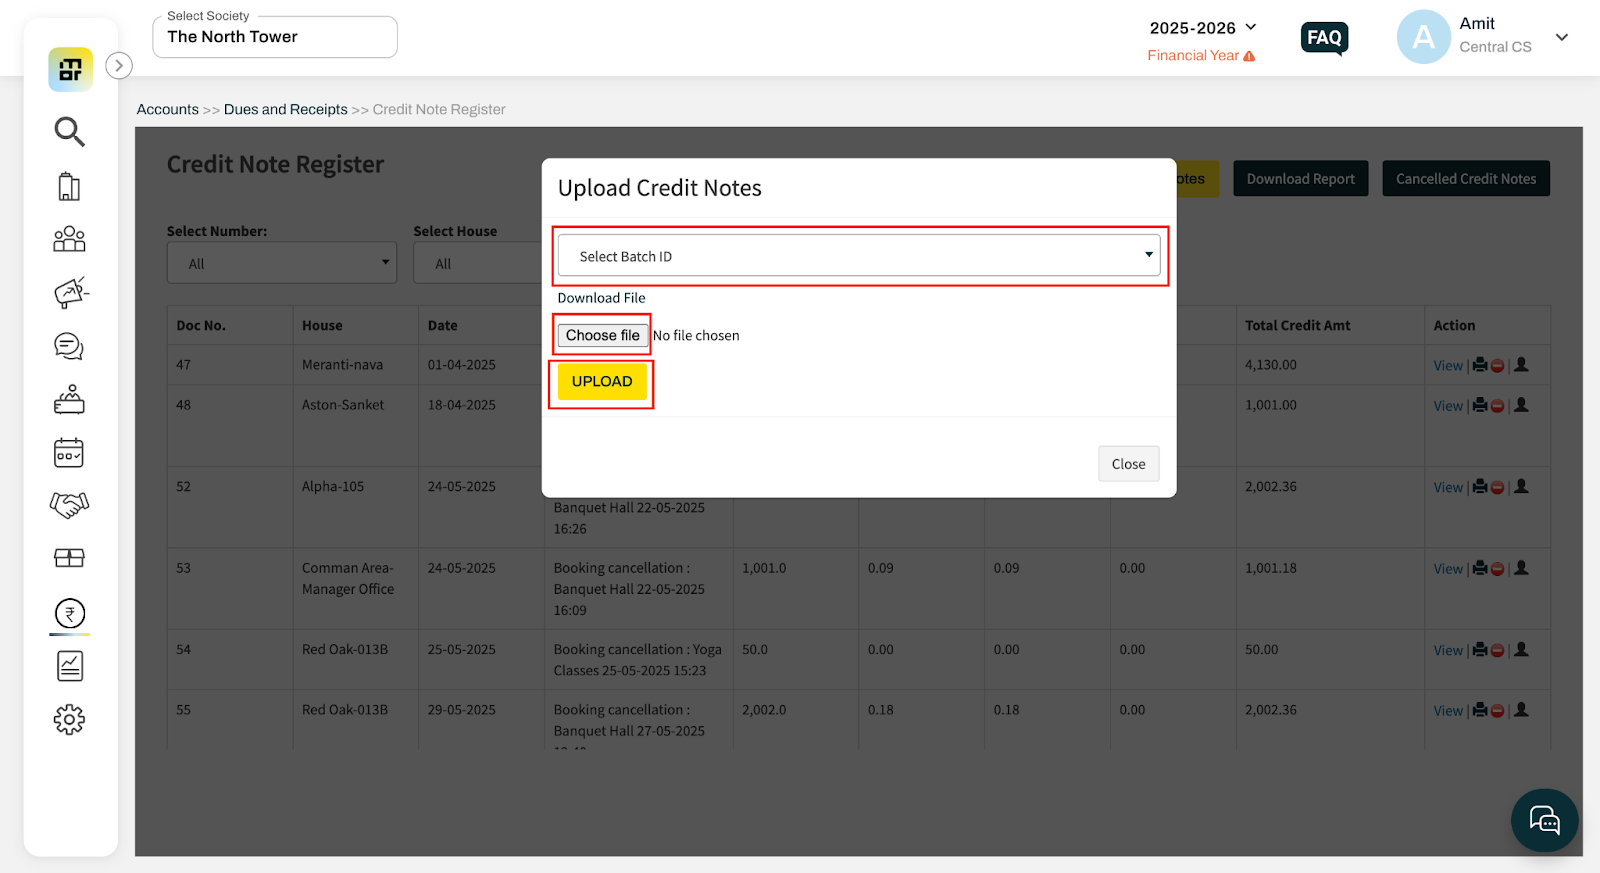Open the chat support bubble

[x=1544, y=821]
